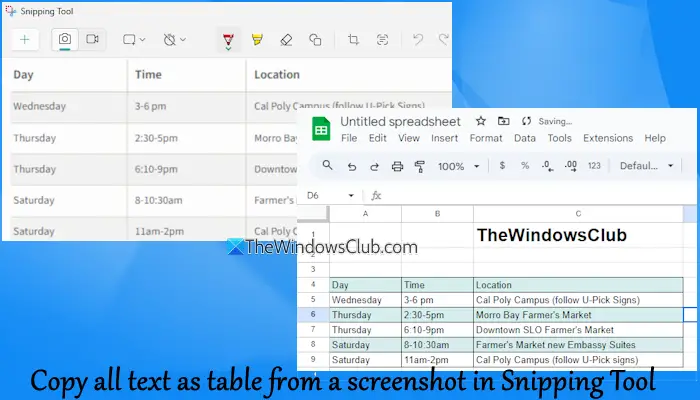This screenshot has width=700, height=400.
Task: Click the Location header cell in Sheets
Action: pos(578,285)
